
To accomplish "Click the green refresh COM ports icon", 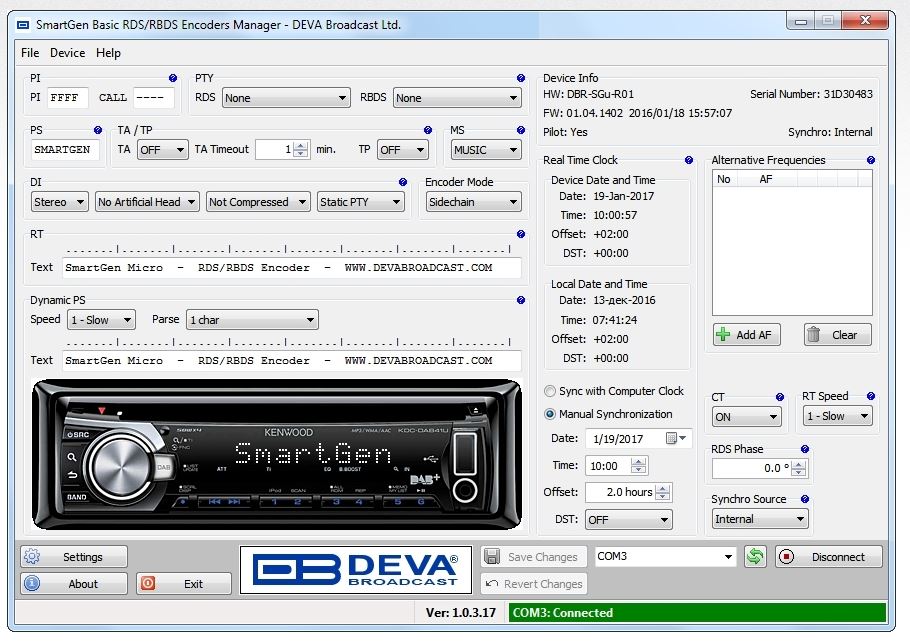I will tap(755, 557).
